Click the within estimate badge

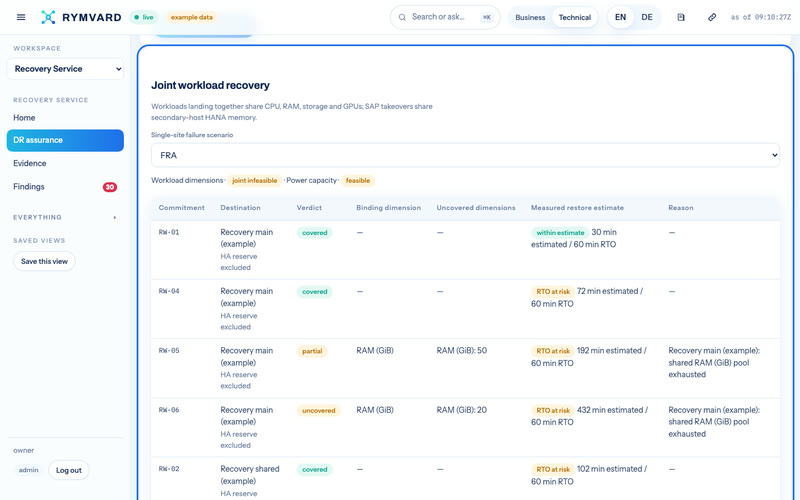click(x=560, y=233)
